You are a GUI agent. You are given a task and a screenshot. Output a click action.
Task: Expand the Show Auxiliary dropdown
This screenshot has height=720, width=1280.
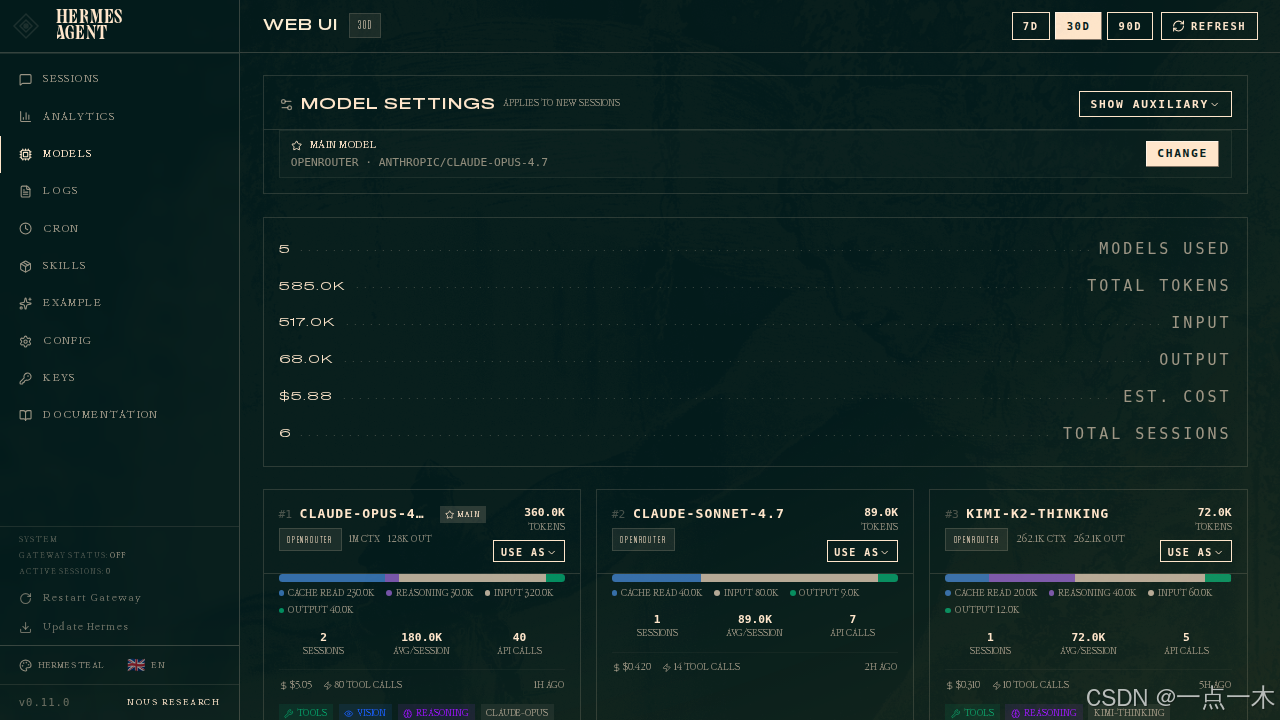1155,104
